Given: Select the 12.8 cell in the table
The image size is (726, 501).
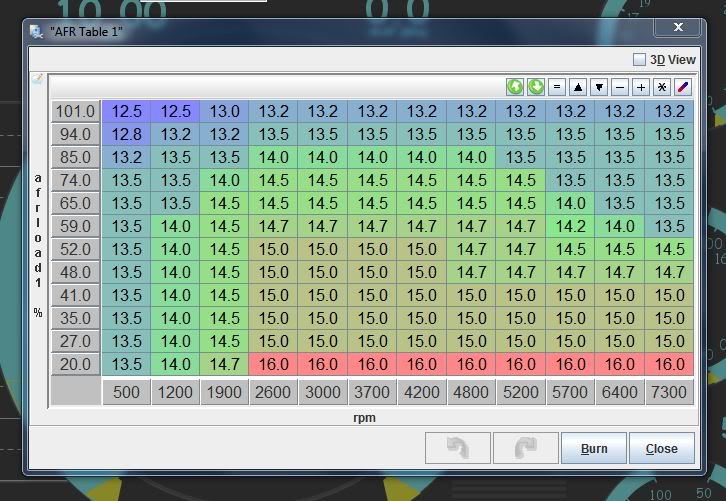Looking at the screenshot, I should coord(126,134).
